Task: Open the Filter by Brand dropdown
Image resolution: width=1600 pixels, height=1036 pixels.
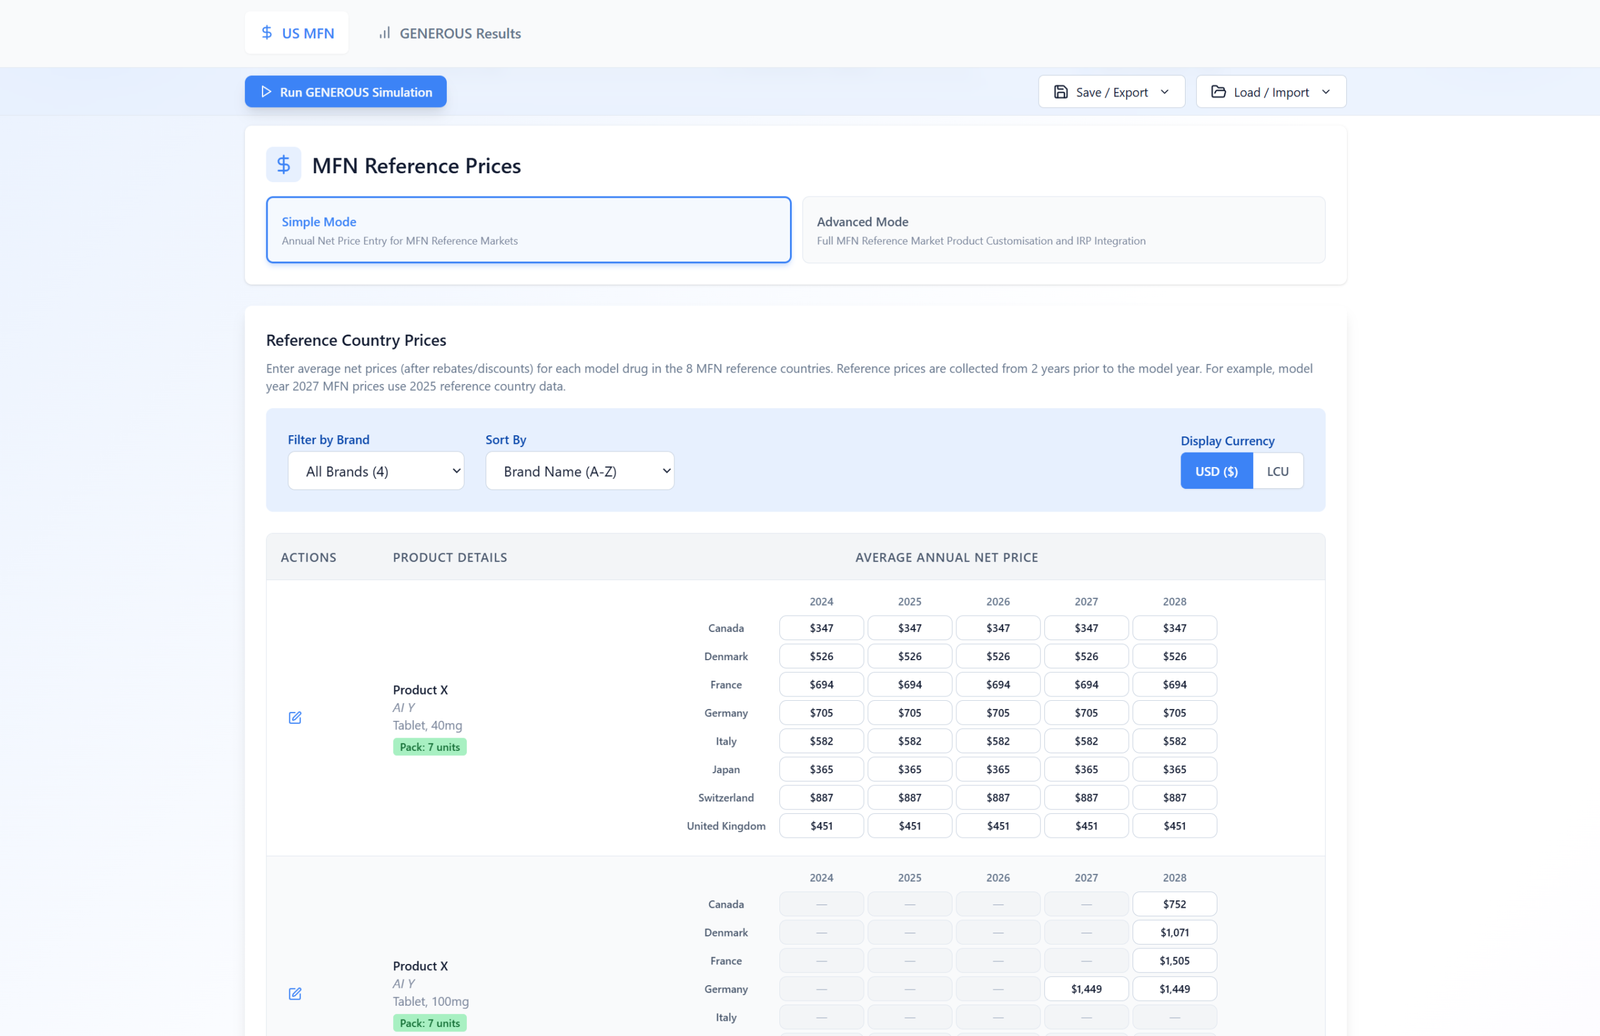Action: pos(375,470)
